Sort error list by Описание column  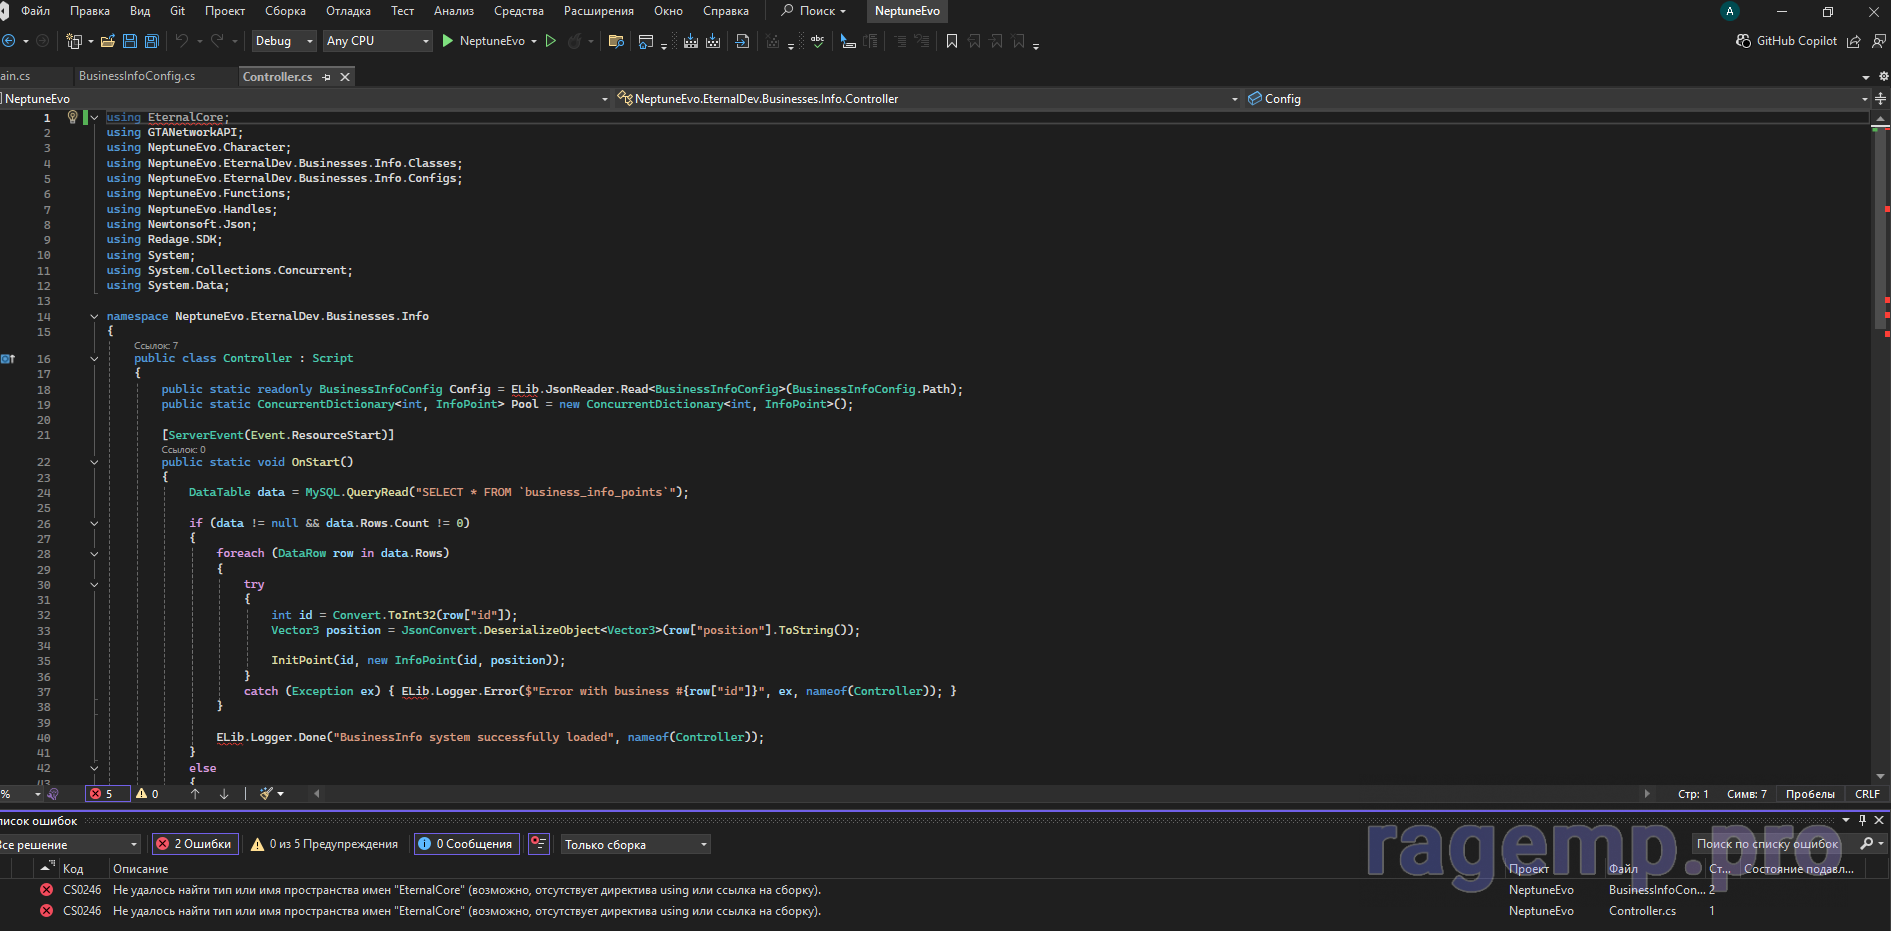141,869
